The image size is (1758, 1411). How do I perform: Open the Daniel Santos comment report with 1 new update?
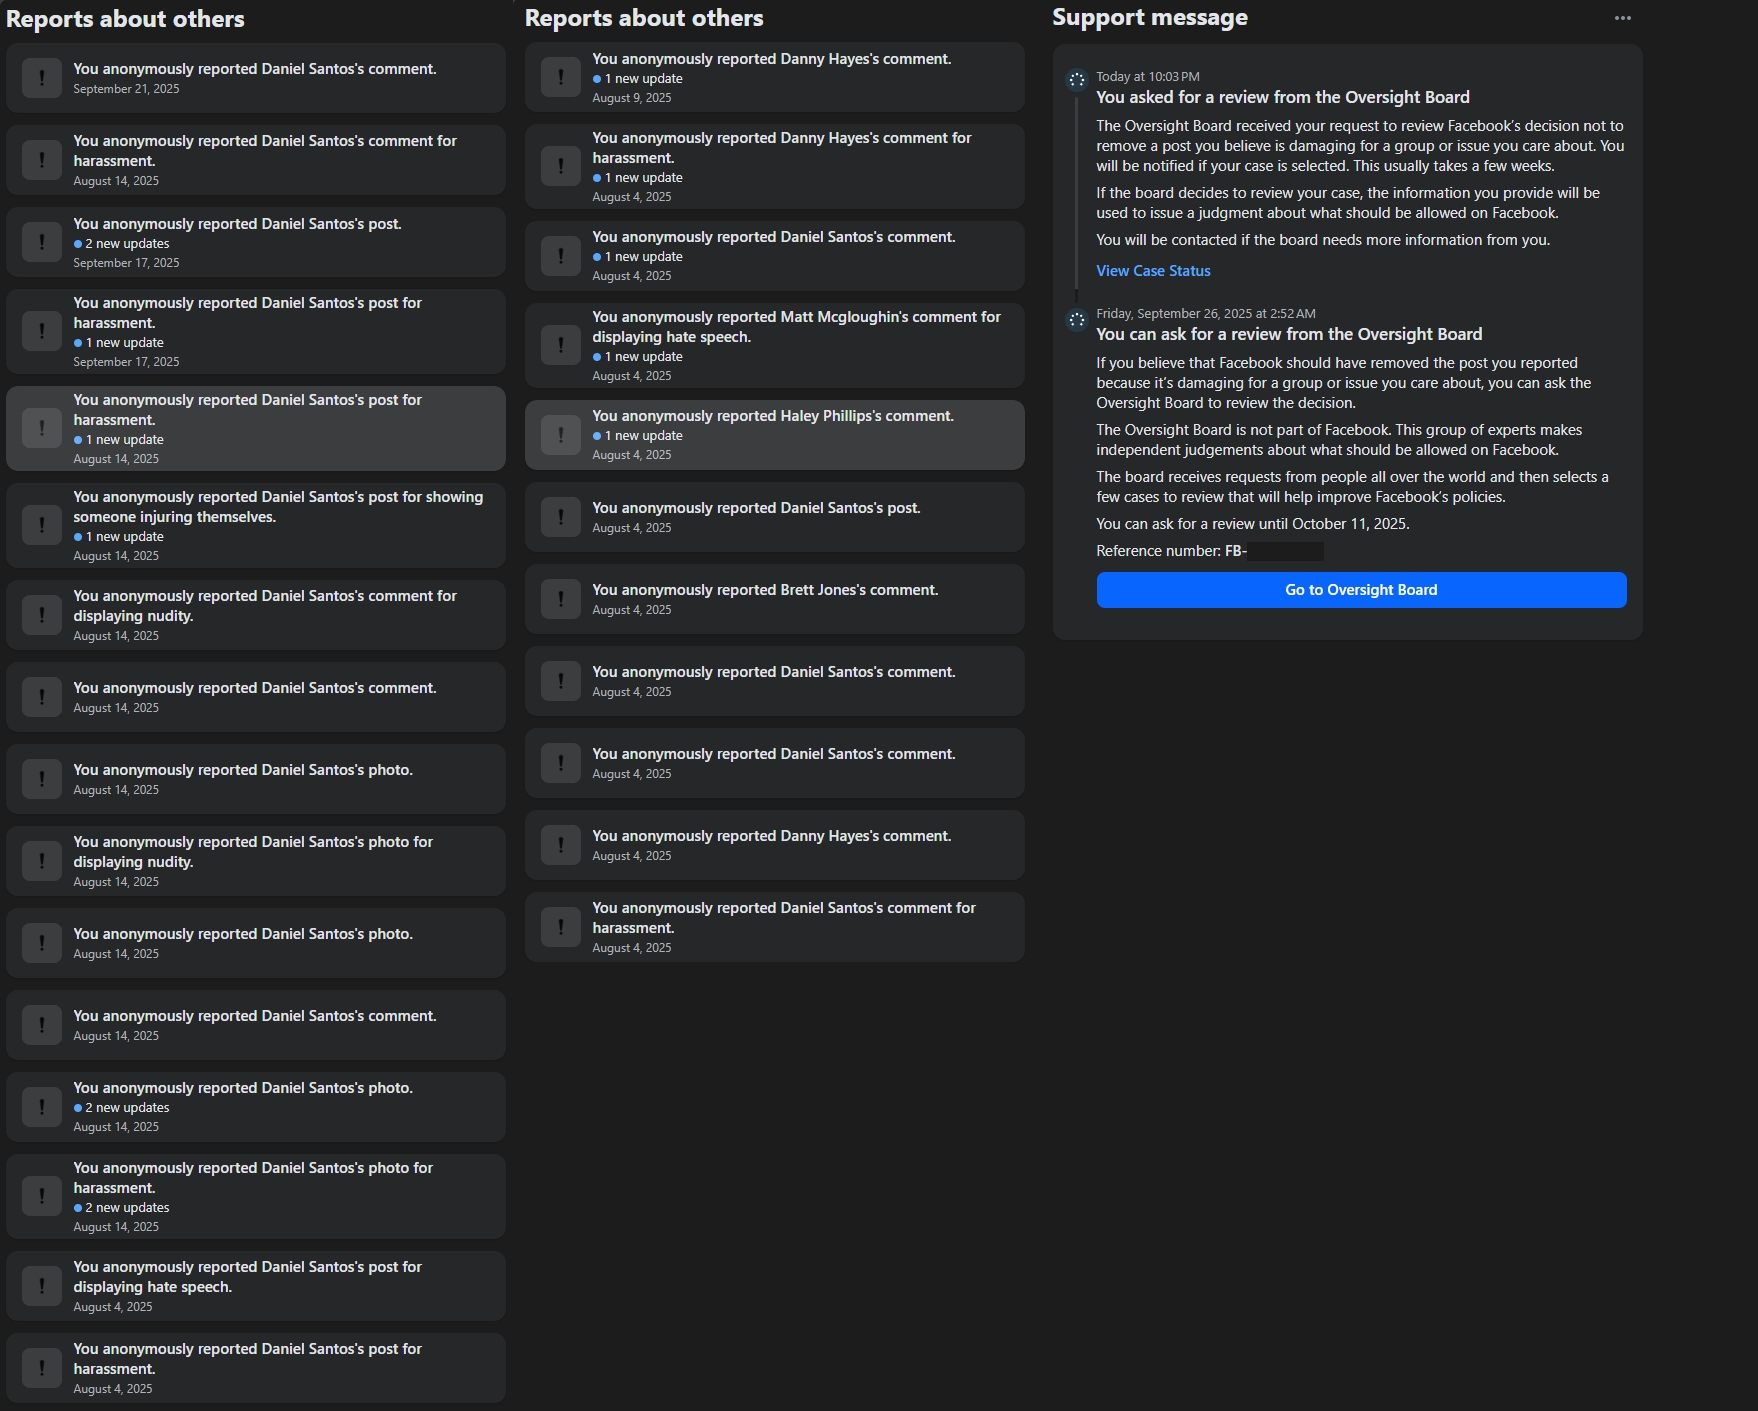point(775,256)
